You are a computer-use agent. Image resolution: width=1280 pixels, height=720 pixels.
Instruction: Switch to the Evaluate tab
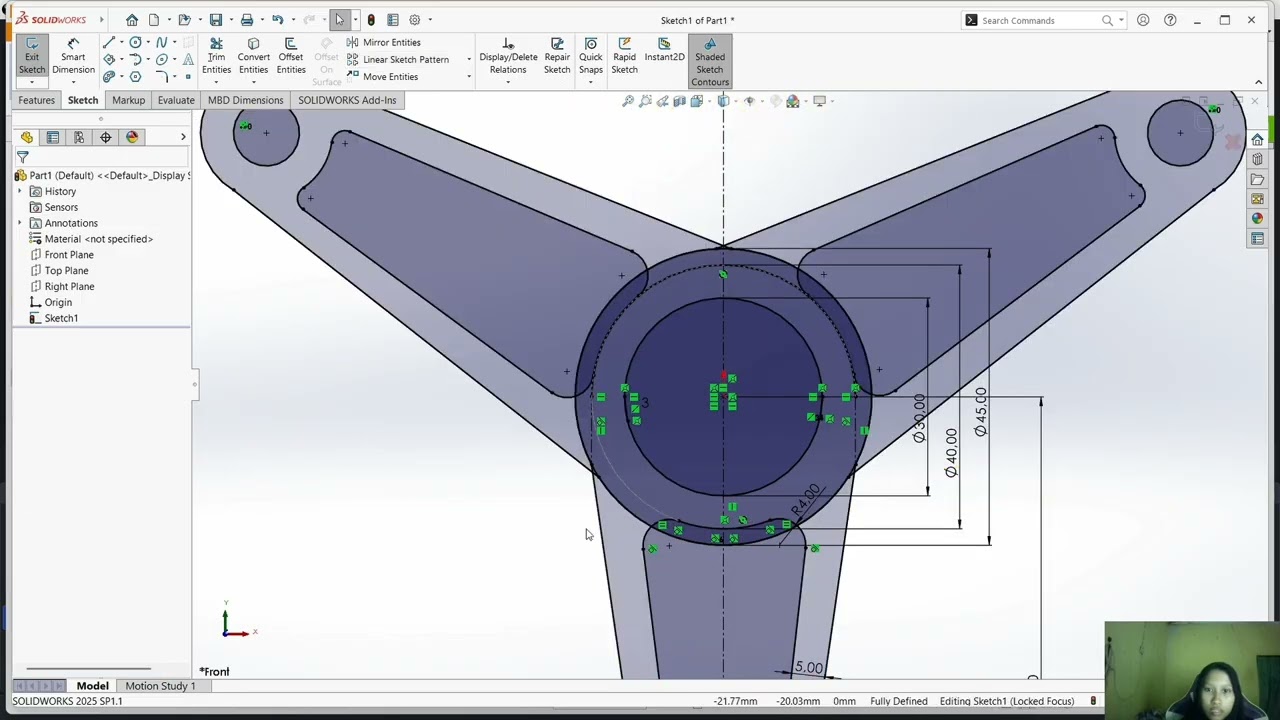click(x=176, y=100)
